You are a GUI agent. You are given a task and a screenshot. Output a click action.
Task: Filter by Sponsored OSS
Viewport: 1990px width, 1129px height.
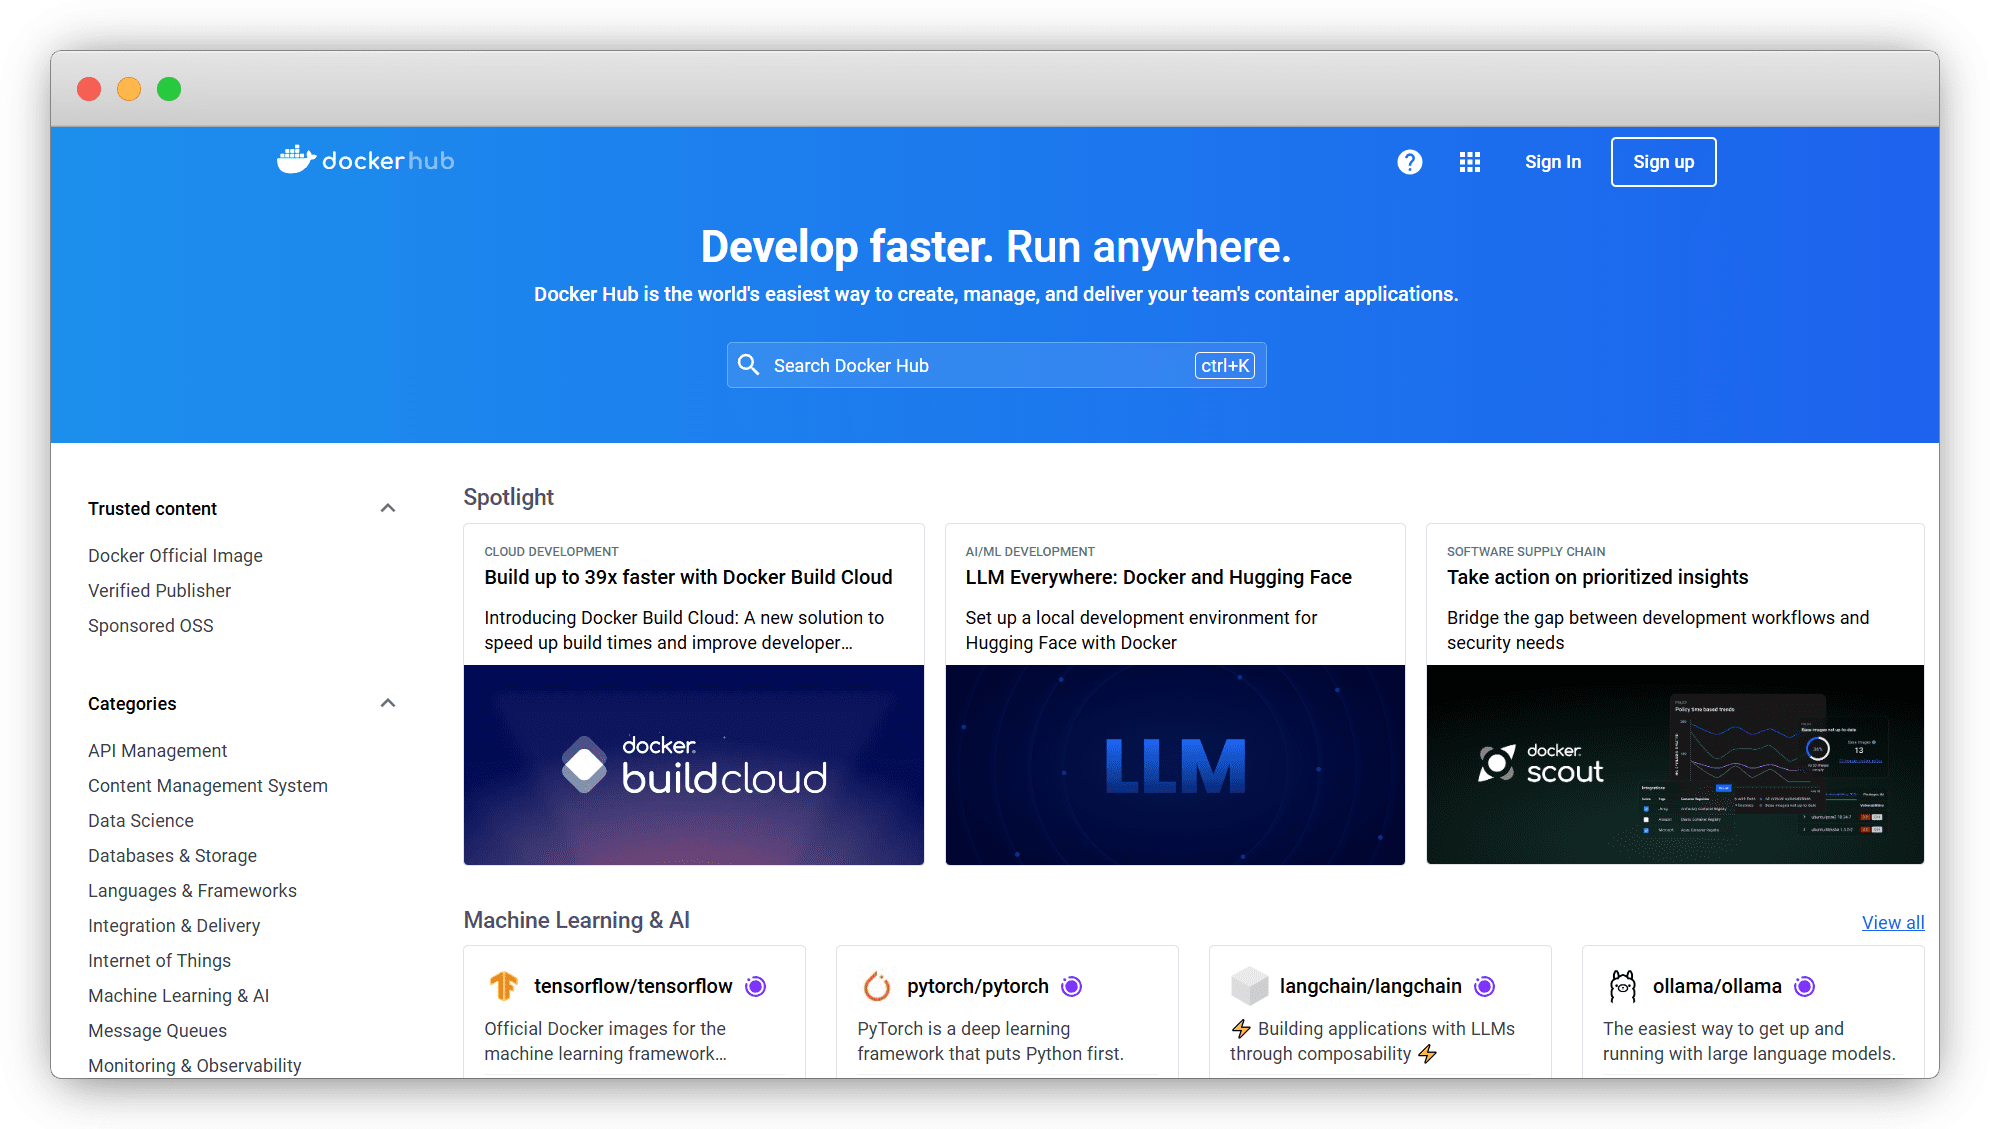coord(150,625)
